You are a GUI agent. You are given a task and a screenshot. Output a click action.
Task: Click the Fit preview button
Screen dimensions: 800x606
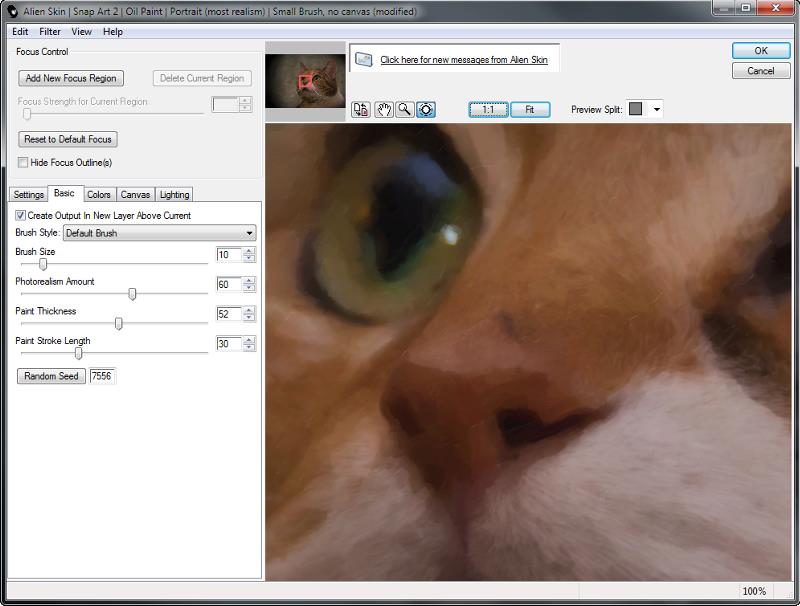pyautogui.click(x=530, y=109)
